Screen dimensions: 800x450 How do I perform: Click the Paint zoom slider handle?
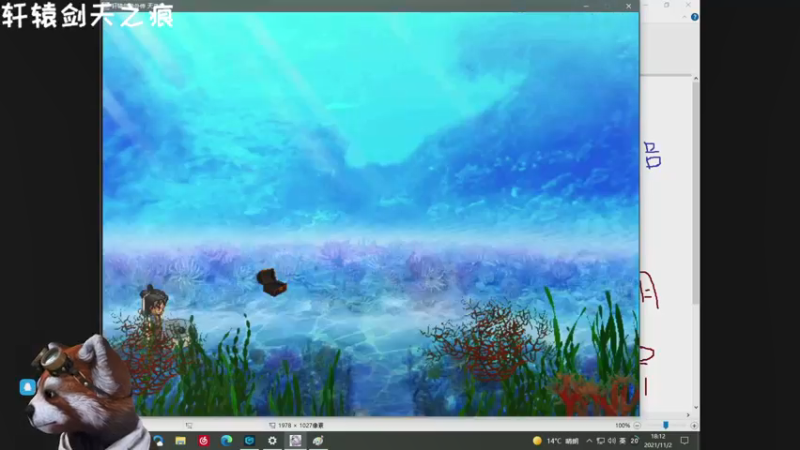pyautogui.click(x=665, y=425)
